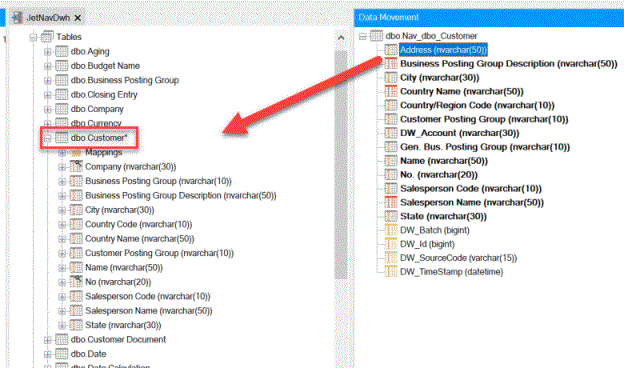Click the tables tree vertical scrollbar thumb
The image size is (624, 368).
(x=341, y=165)
